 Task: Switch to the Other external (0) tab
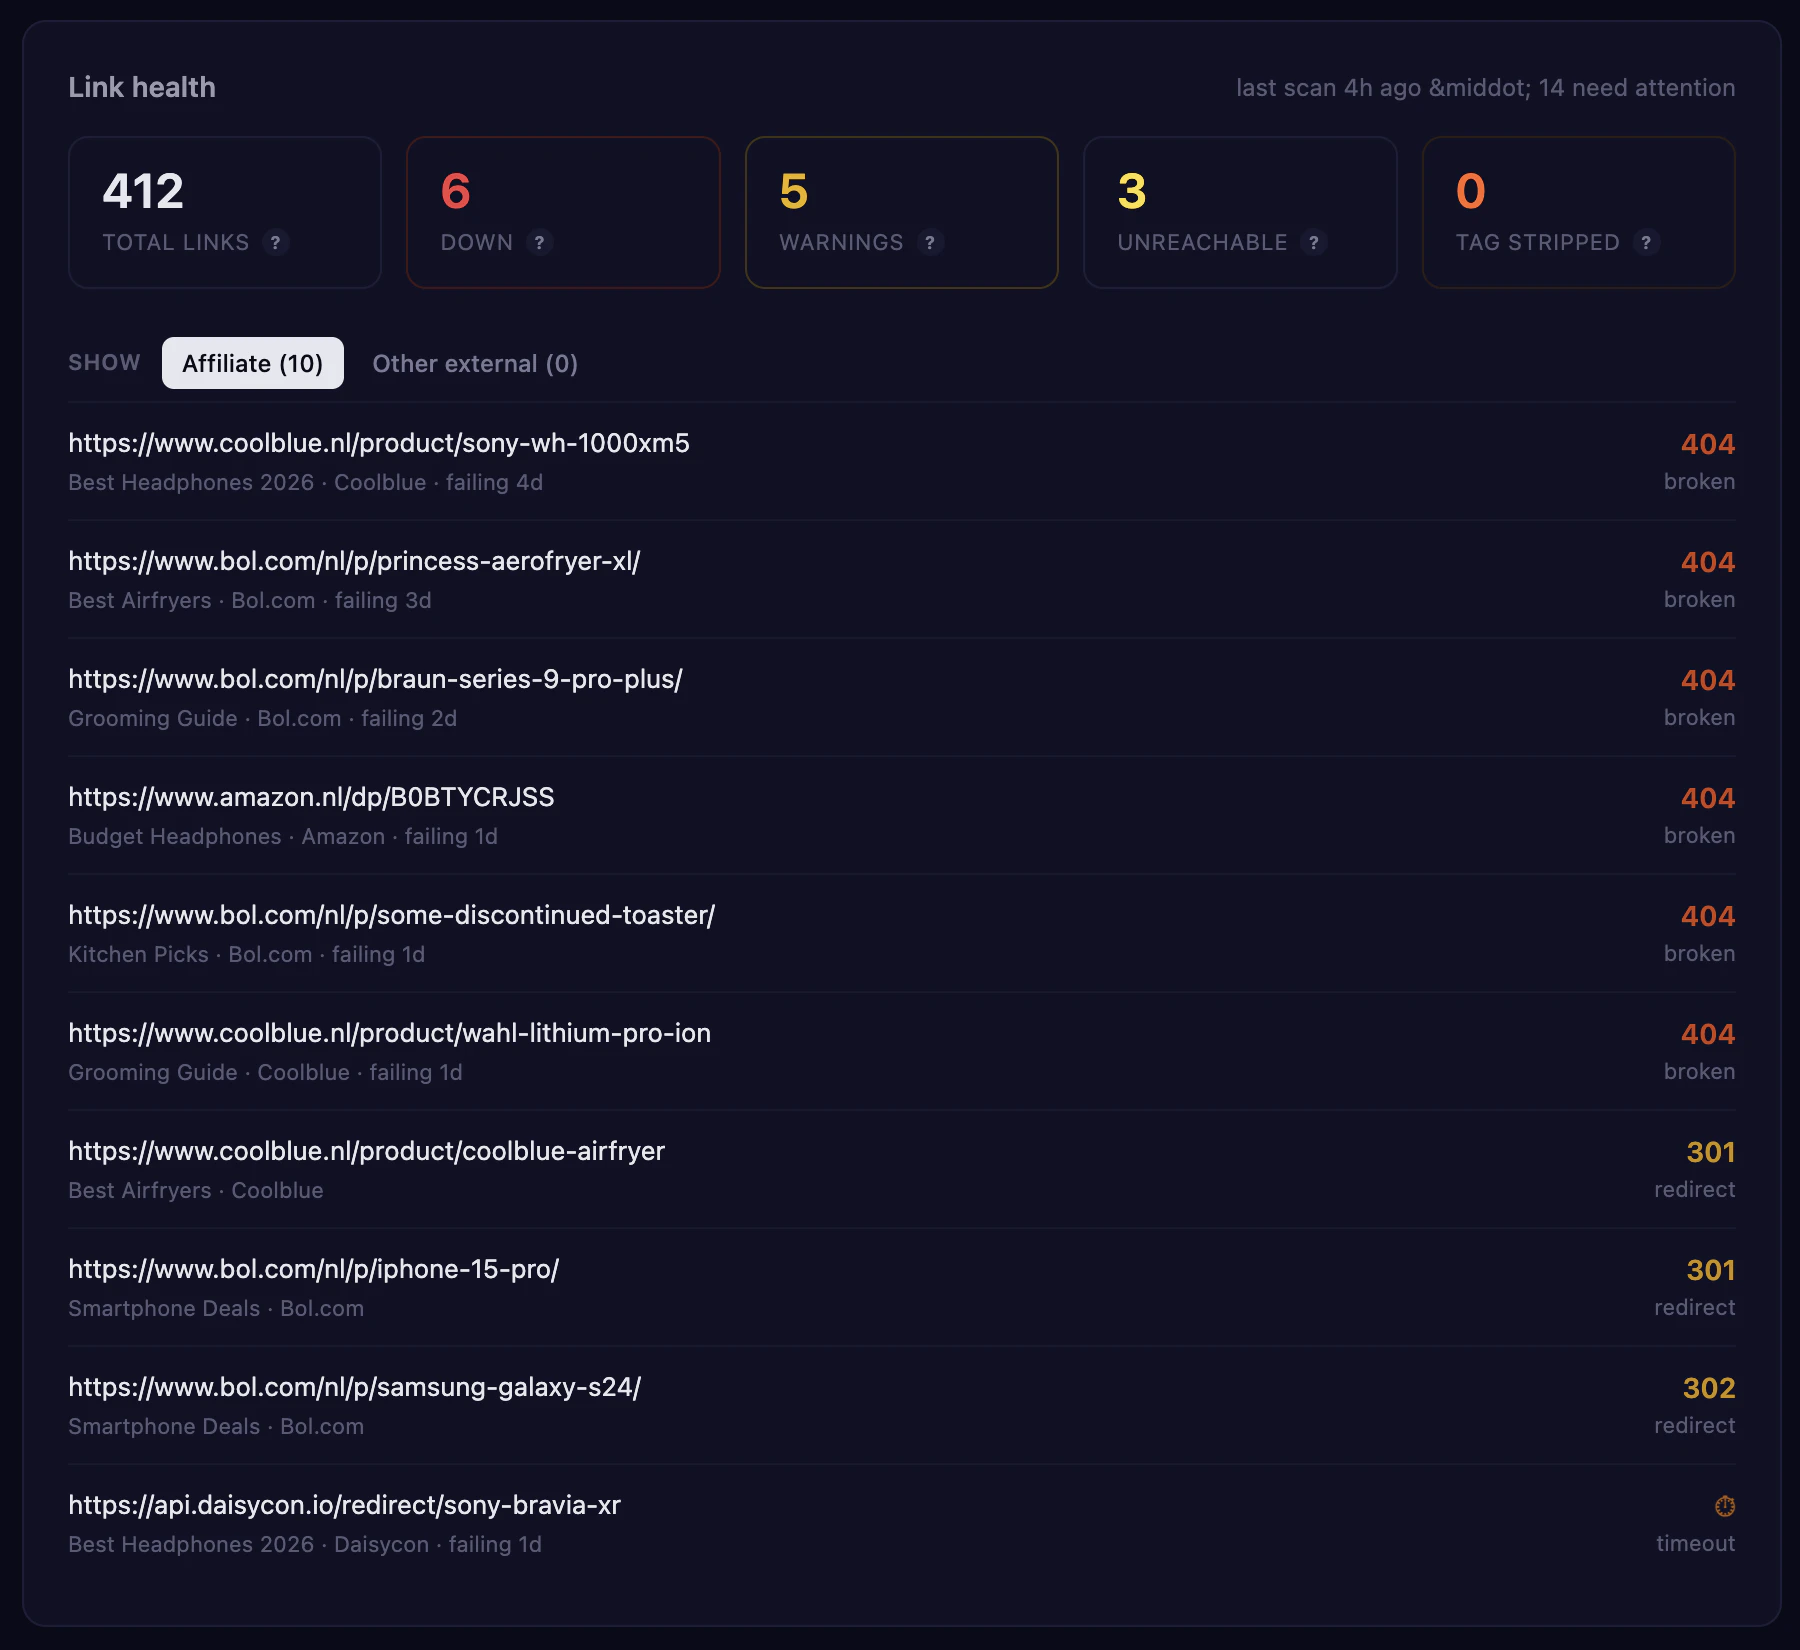[x=475, y=363]
